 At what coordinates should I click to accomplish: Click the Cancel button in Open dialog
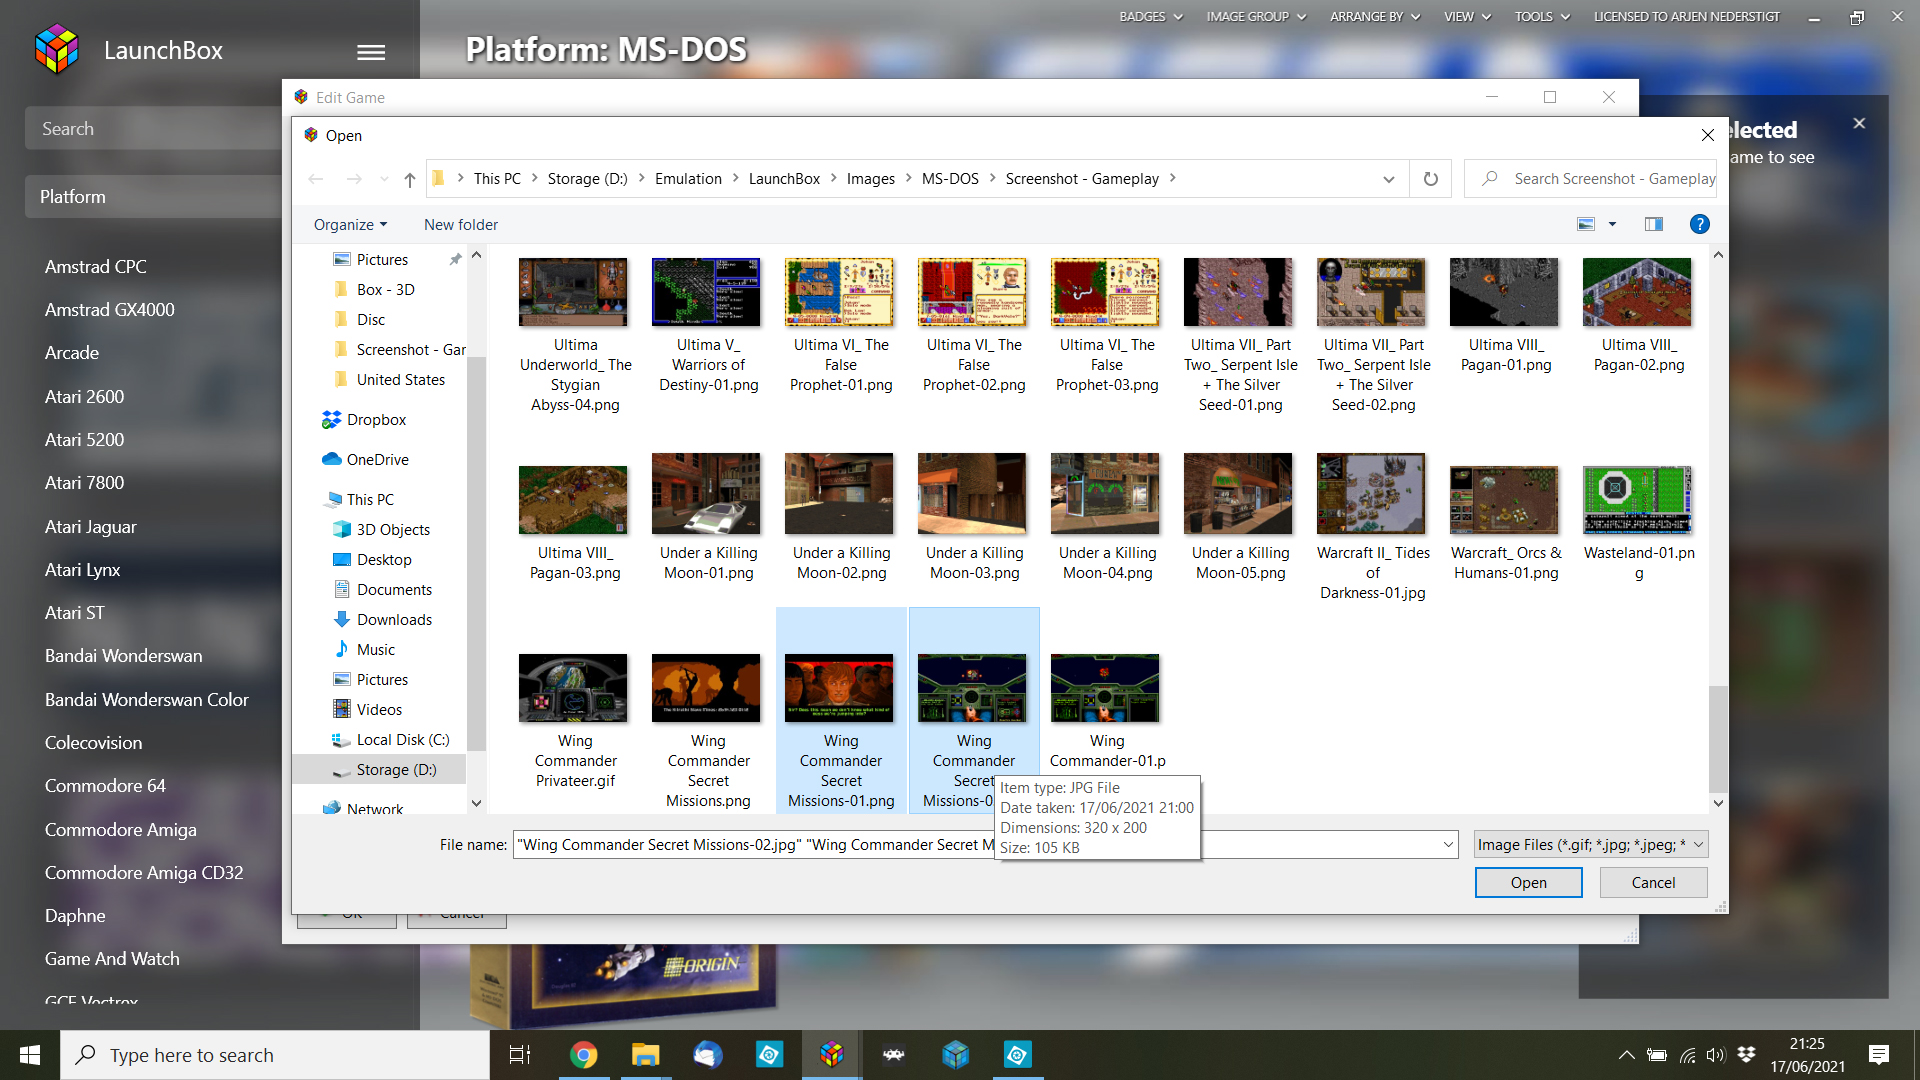pos(1653,883)
